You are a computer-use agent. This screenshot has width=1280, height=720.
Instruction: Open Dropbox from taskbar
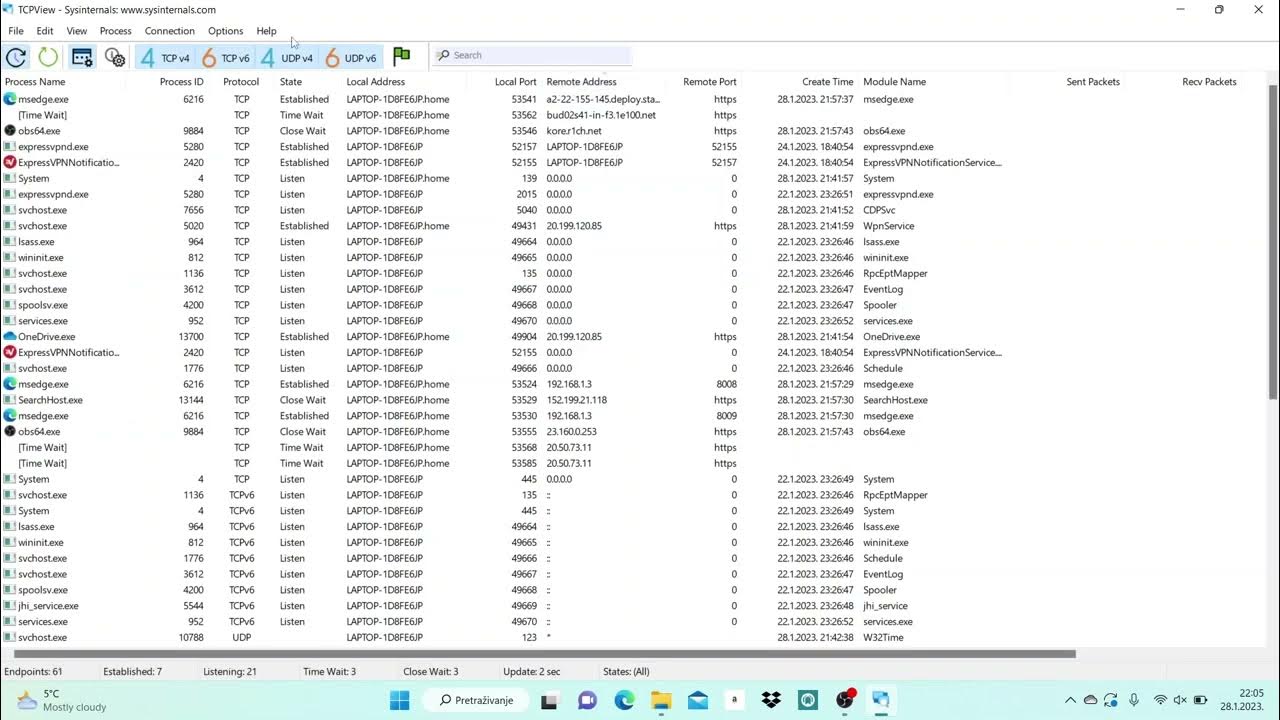771,700
